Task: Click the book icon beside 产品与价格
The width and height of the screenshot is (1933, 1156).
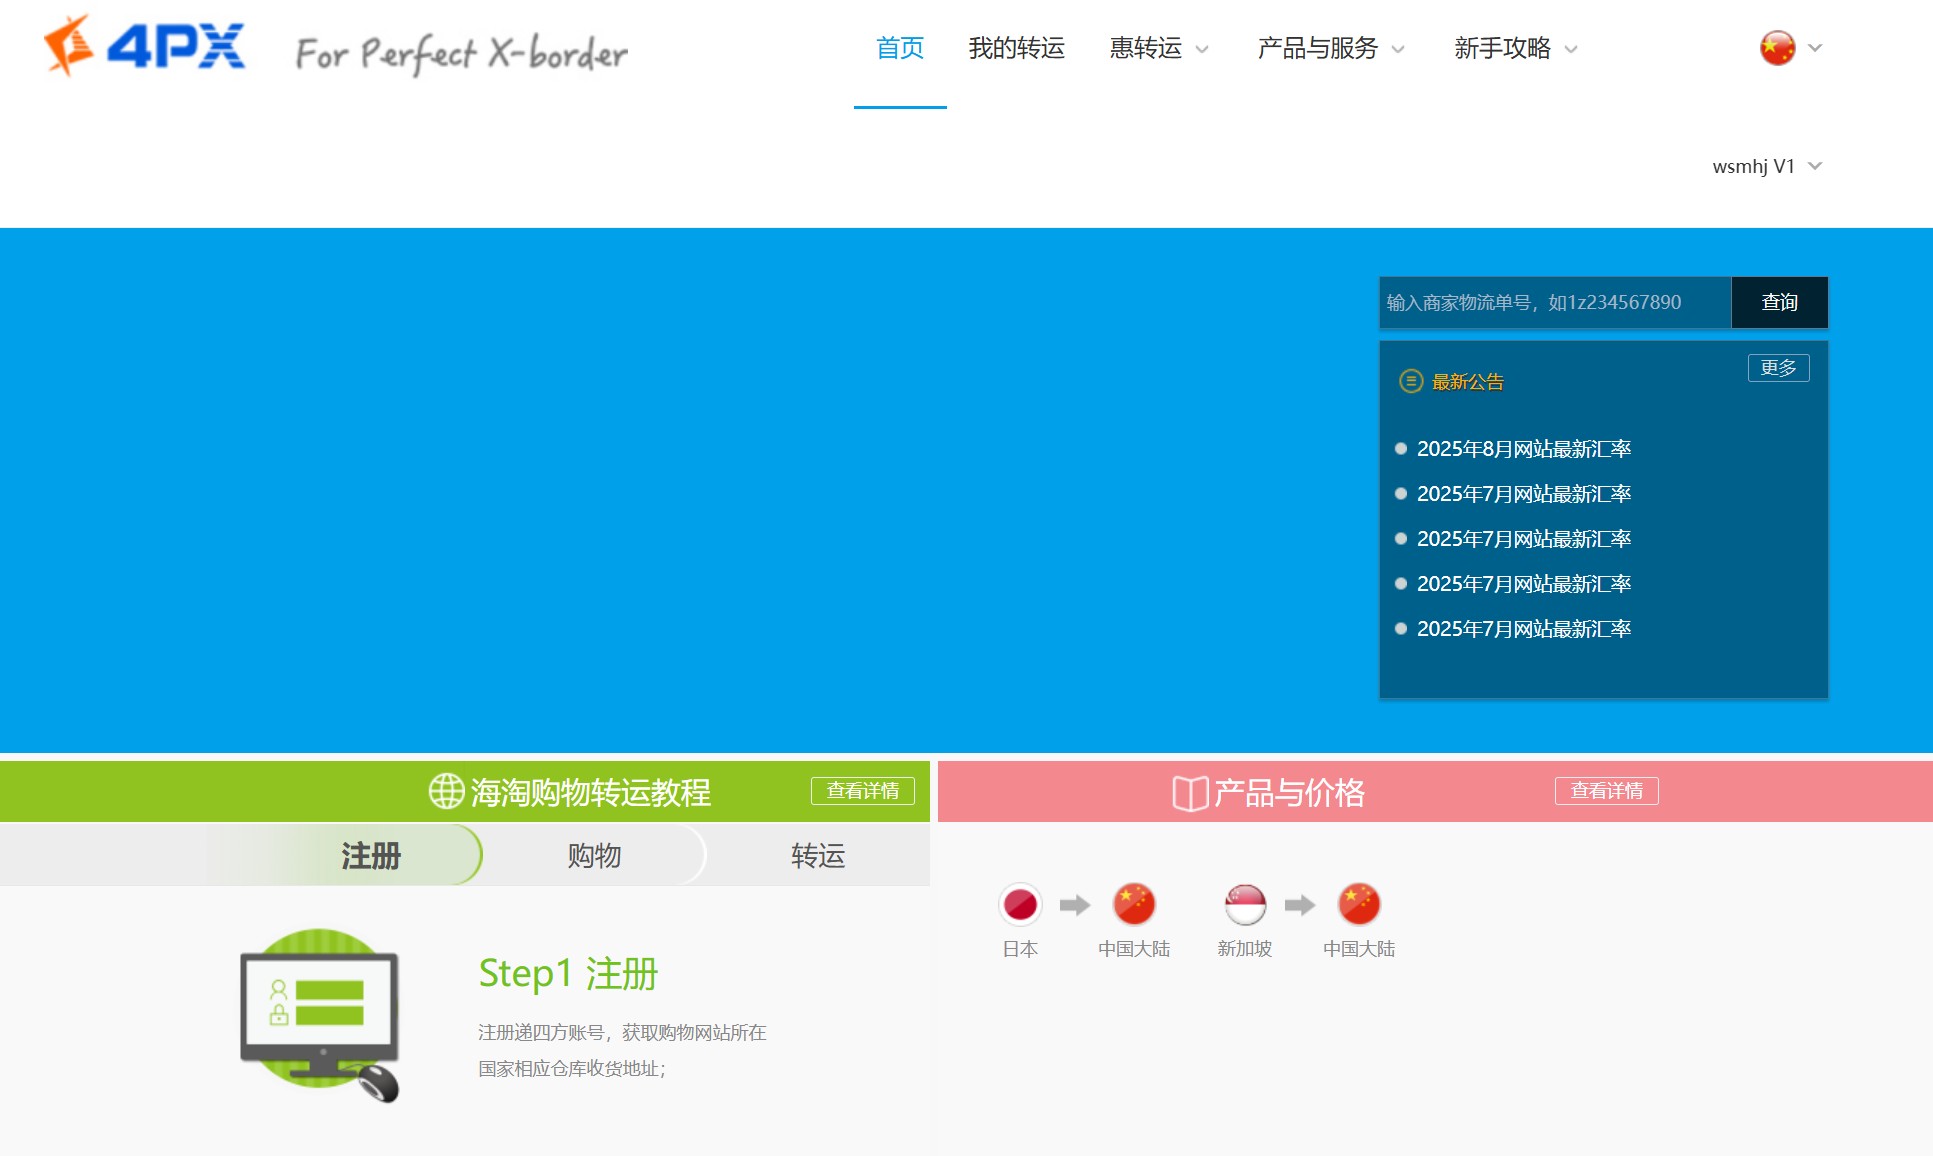Action: coord(1190,791)
